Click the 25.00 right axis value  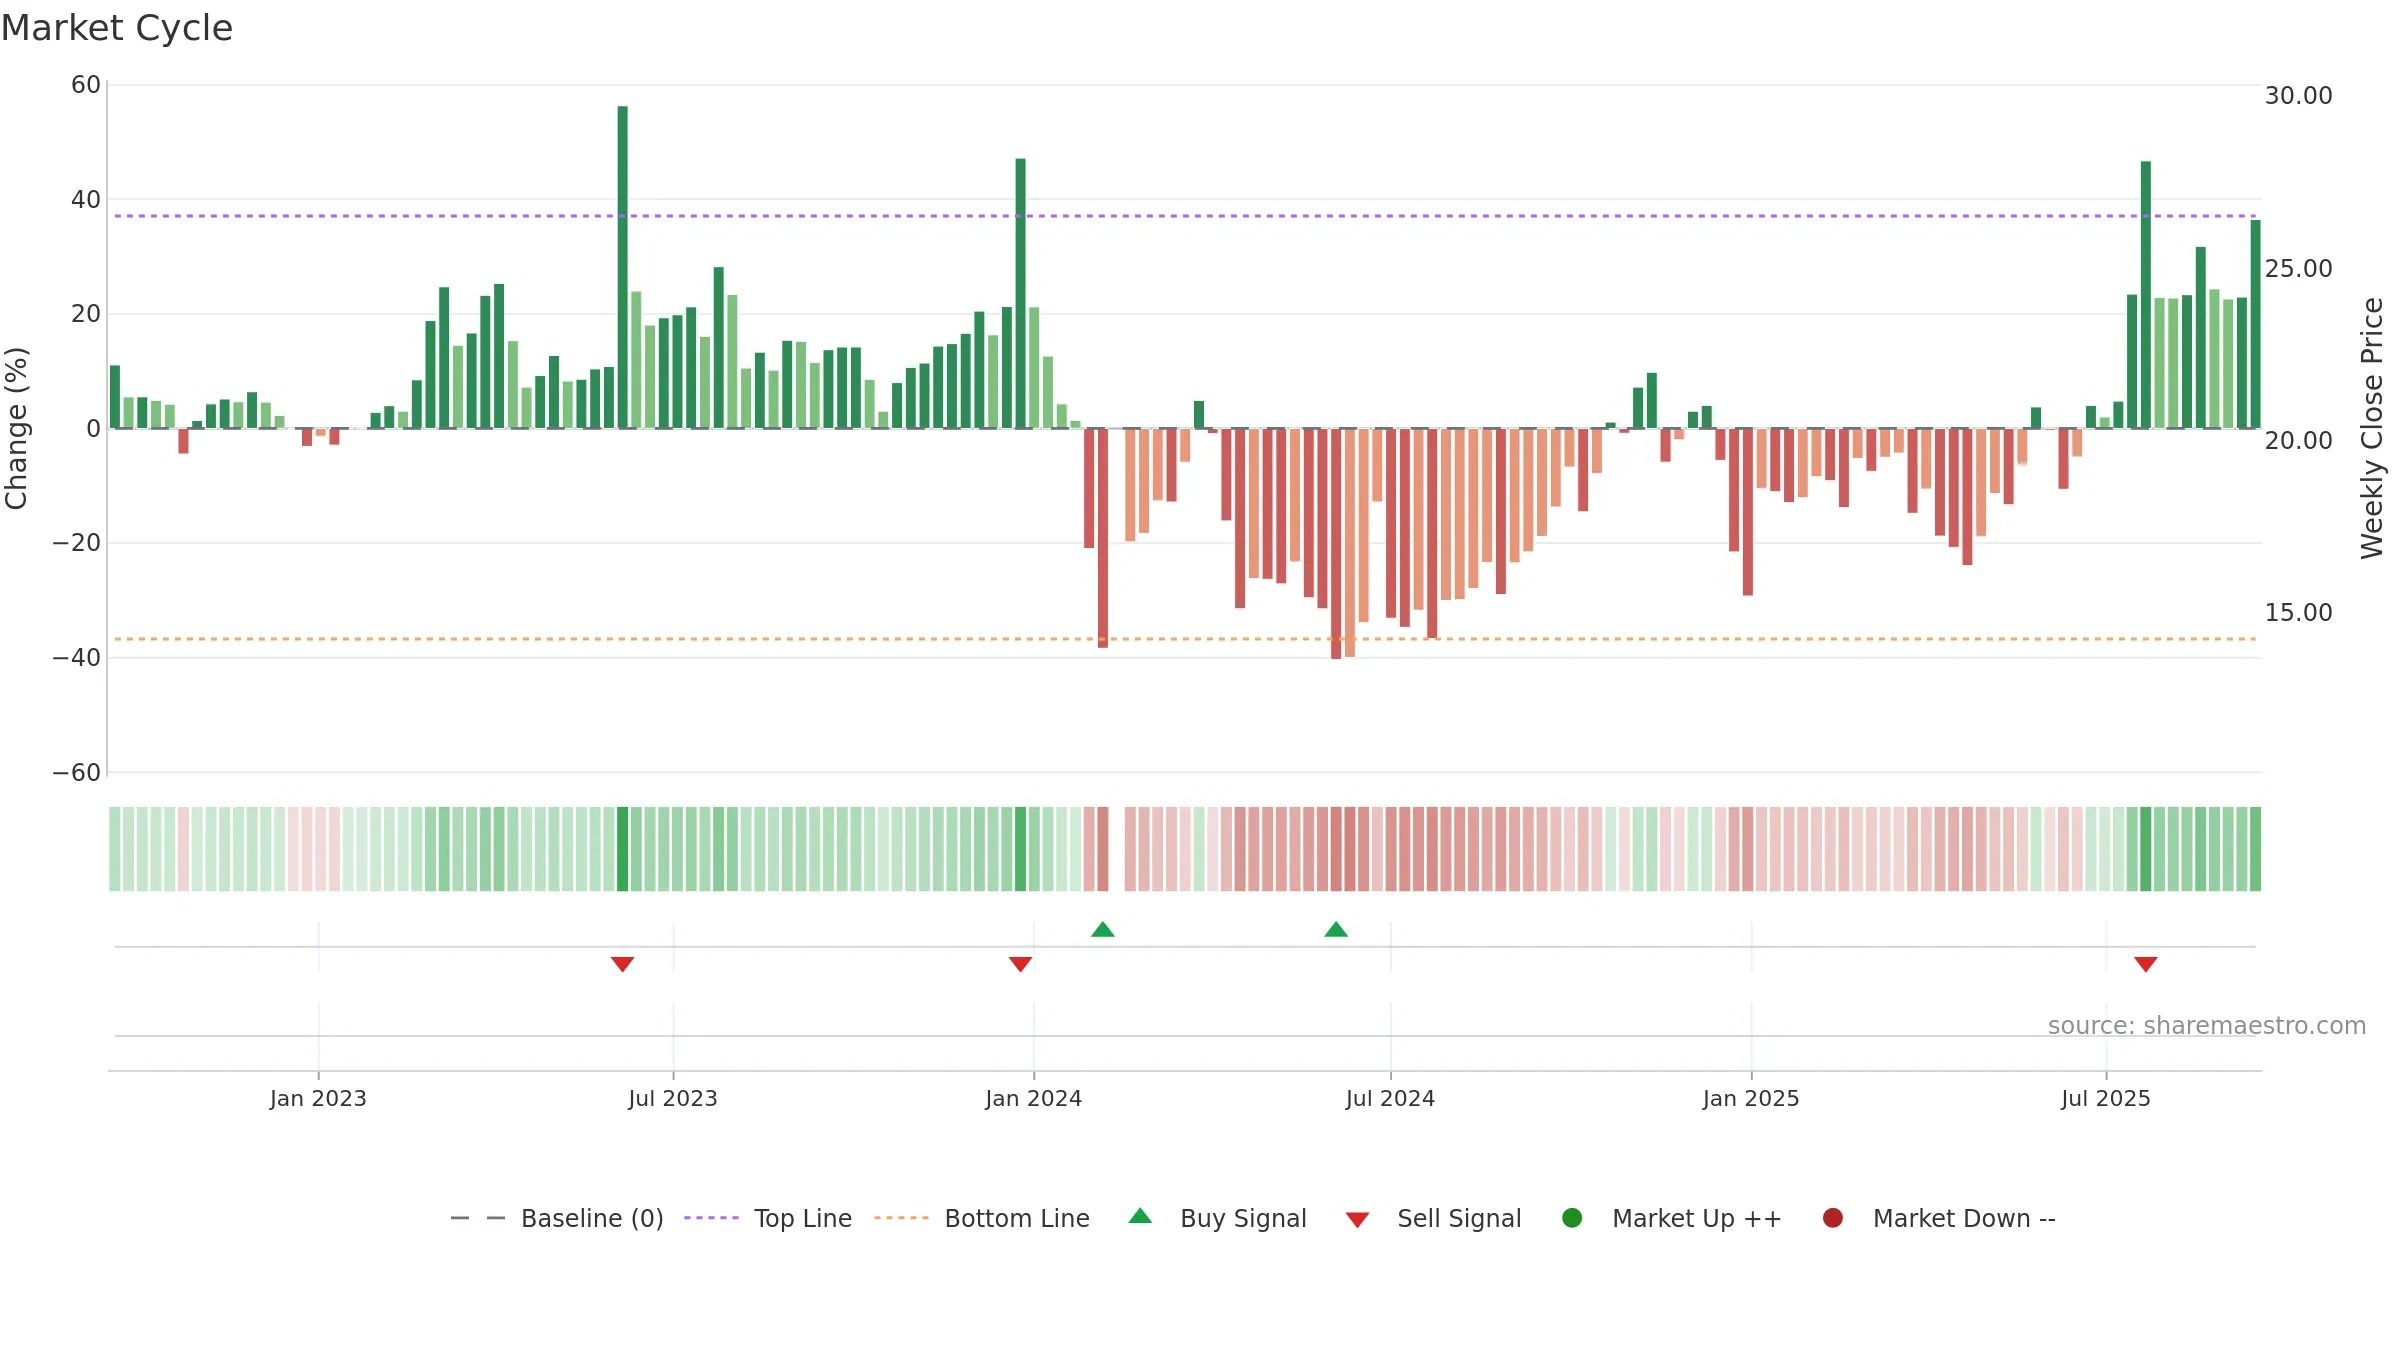click(x=2298, y=268)
